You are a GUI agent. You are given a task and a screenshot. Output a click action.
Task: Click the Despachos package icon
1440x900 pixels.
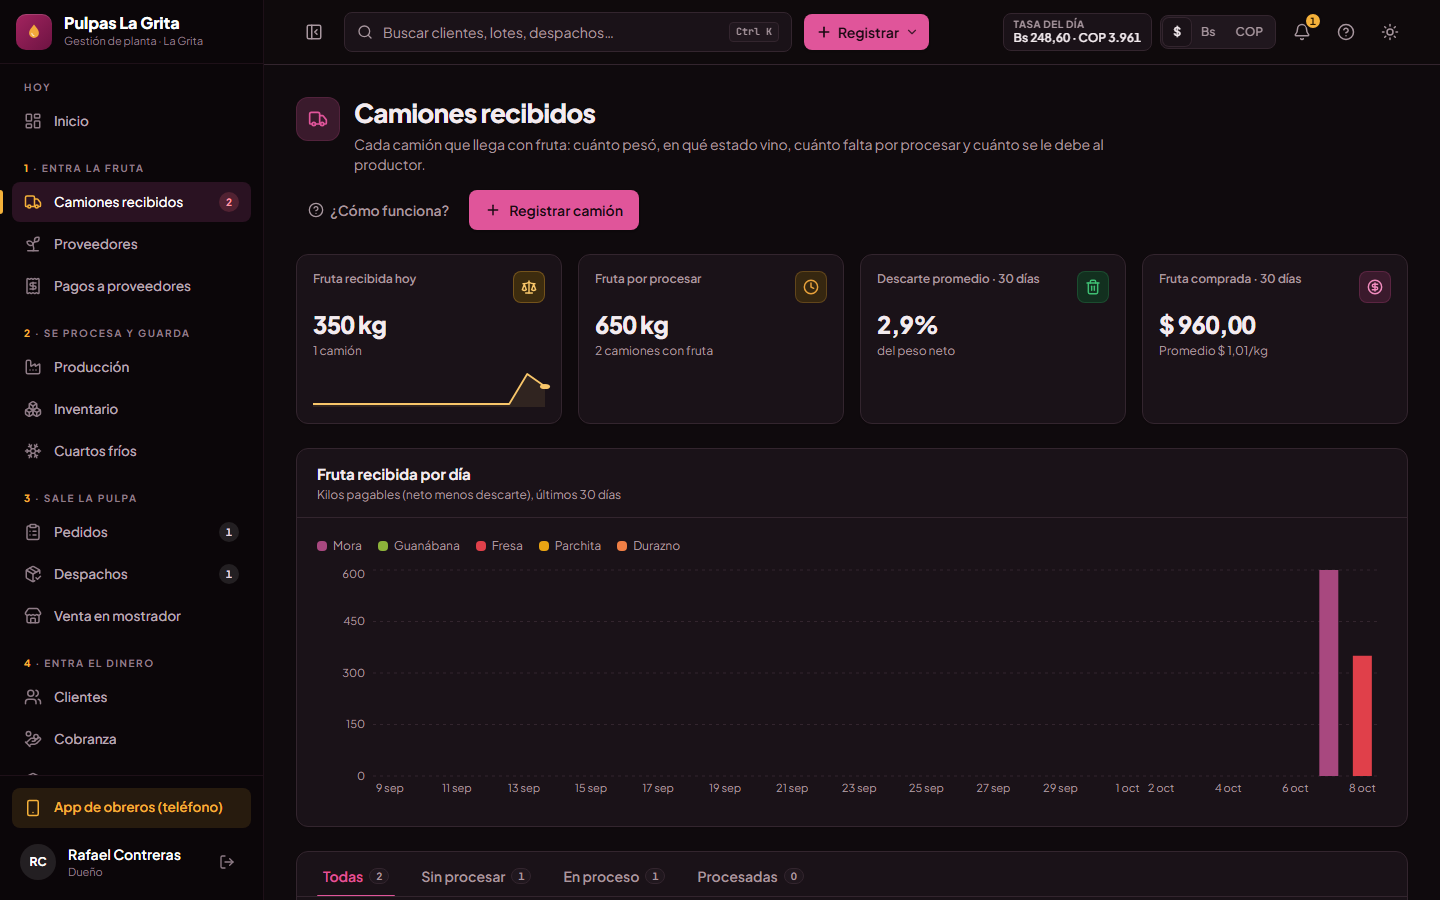click(x=33, y=574)
